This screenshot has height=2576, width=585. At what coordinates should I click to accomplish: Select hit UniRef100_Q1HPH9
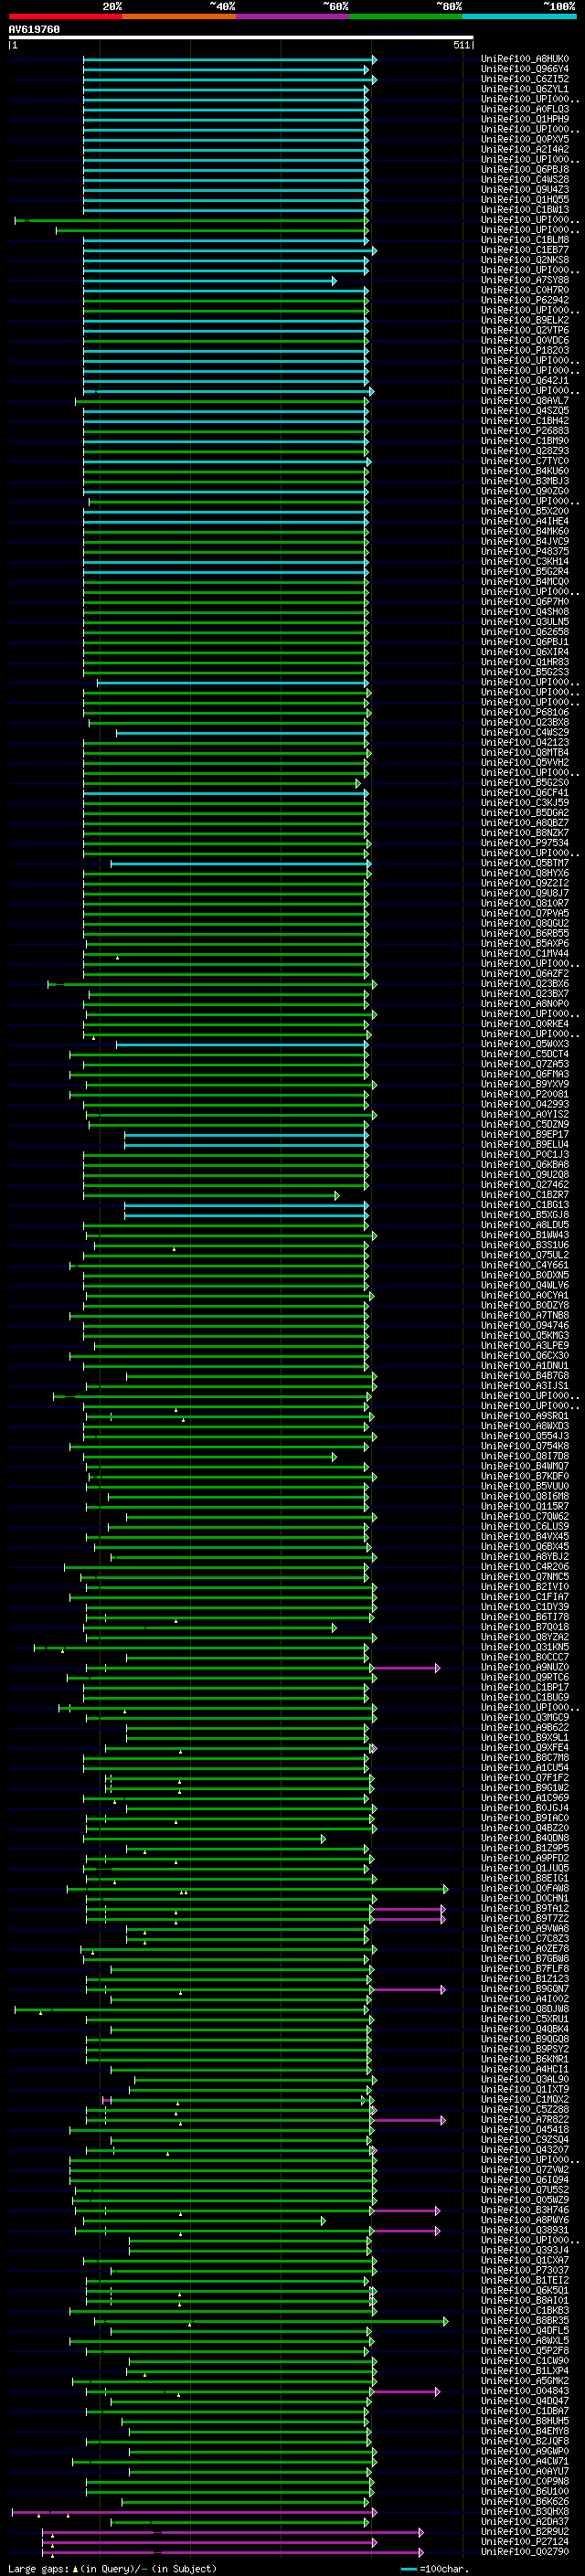point(525,119)
